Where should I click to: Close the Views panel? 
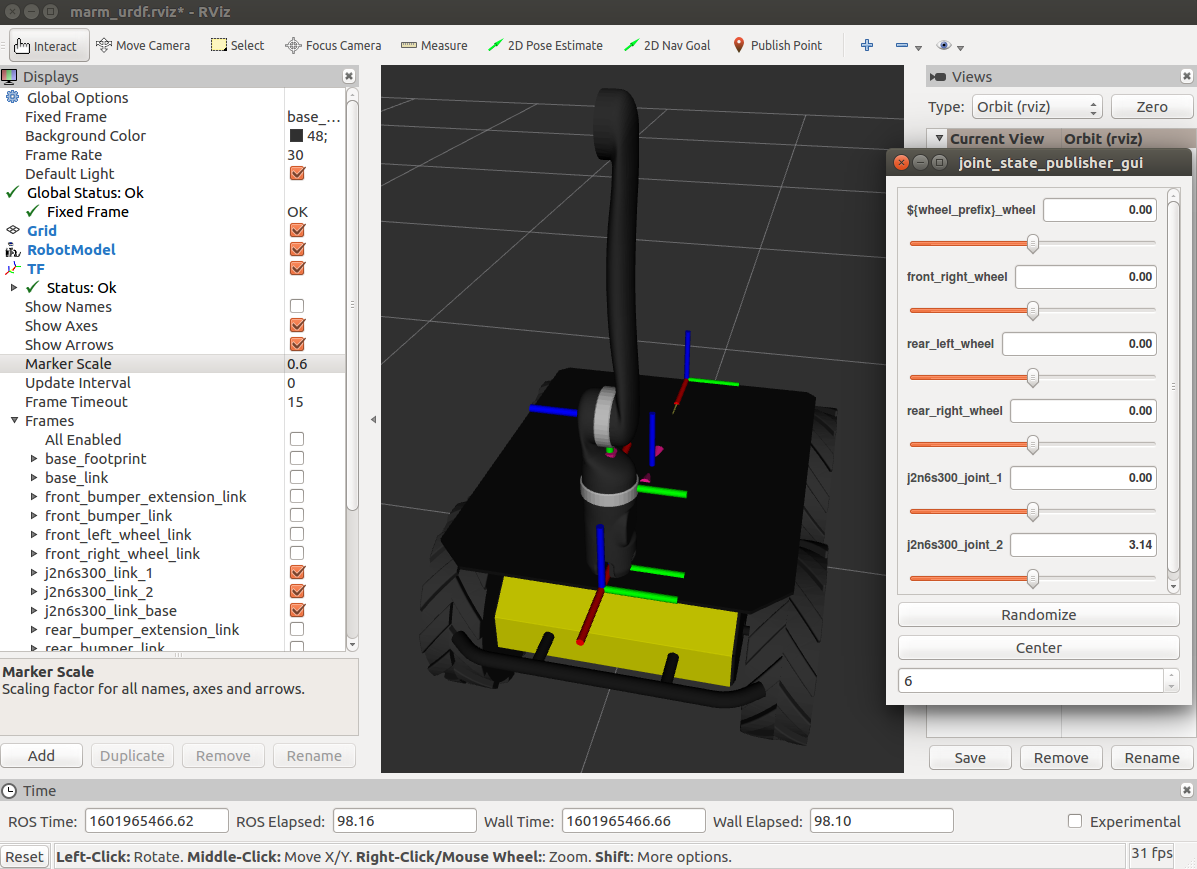pos(1186,76)
